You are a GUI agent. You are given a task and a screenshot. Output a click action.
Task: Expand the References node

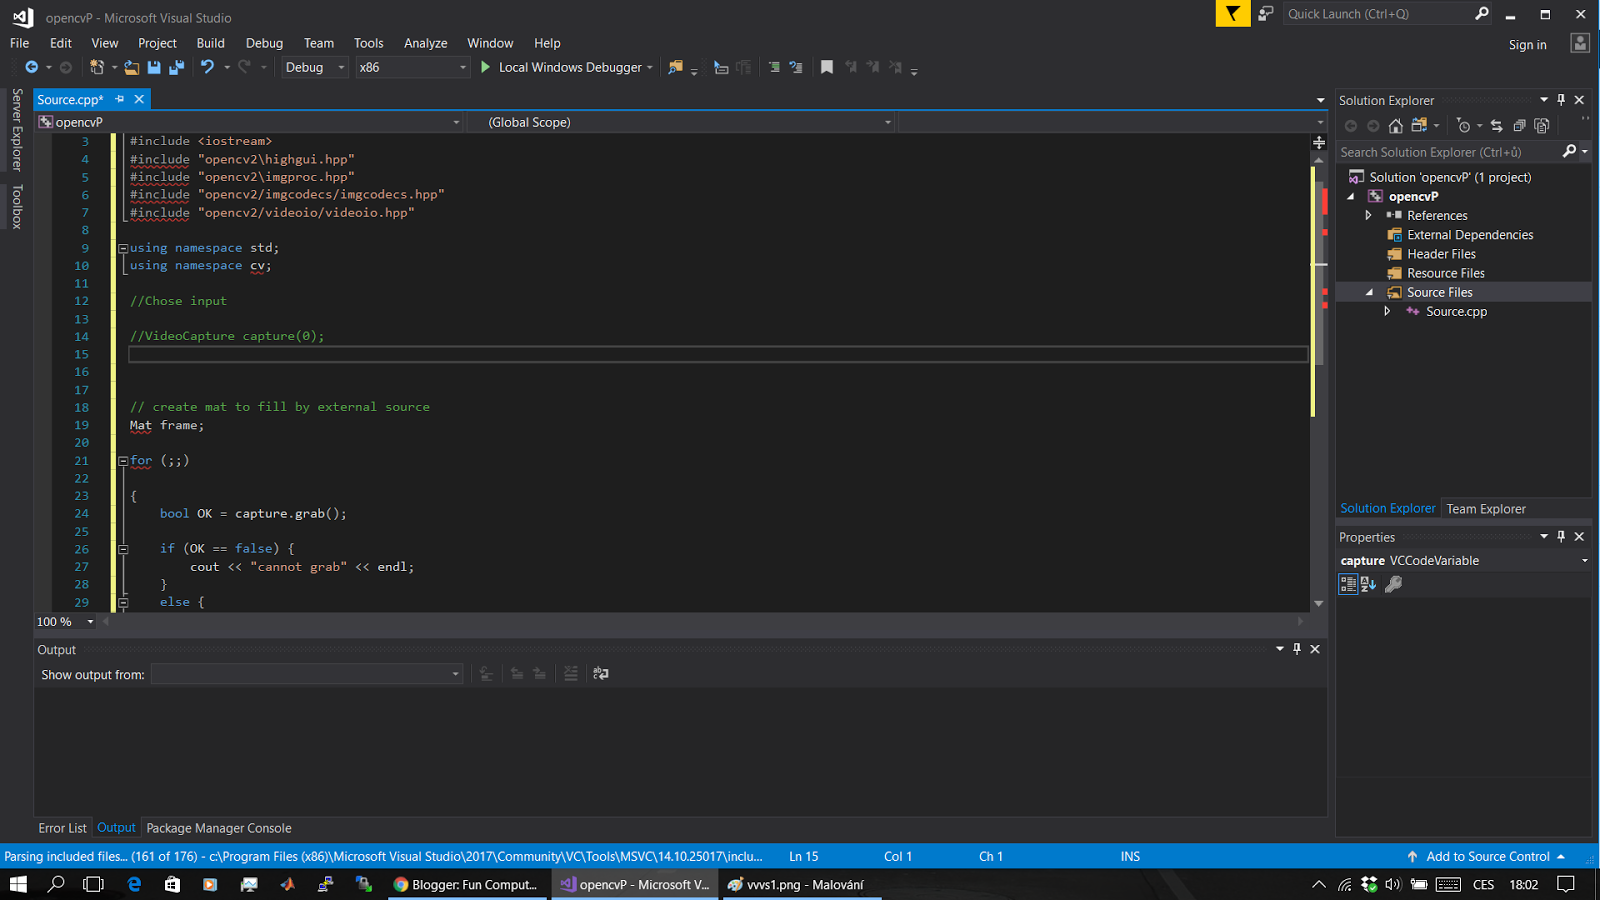click(1369, 215)
